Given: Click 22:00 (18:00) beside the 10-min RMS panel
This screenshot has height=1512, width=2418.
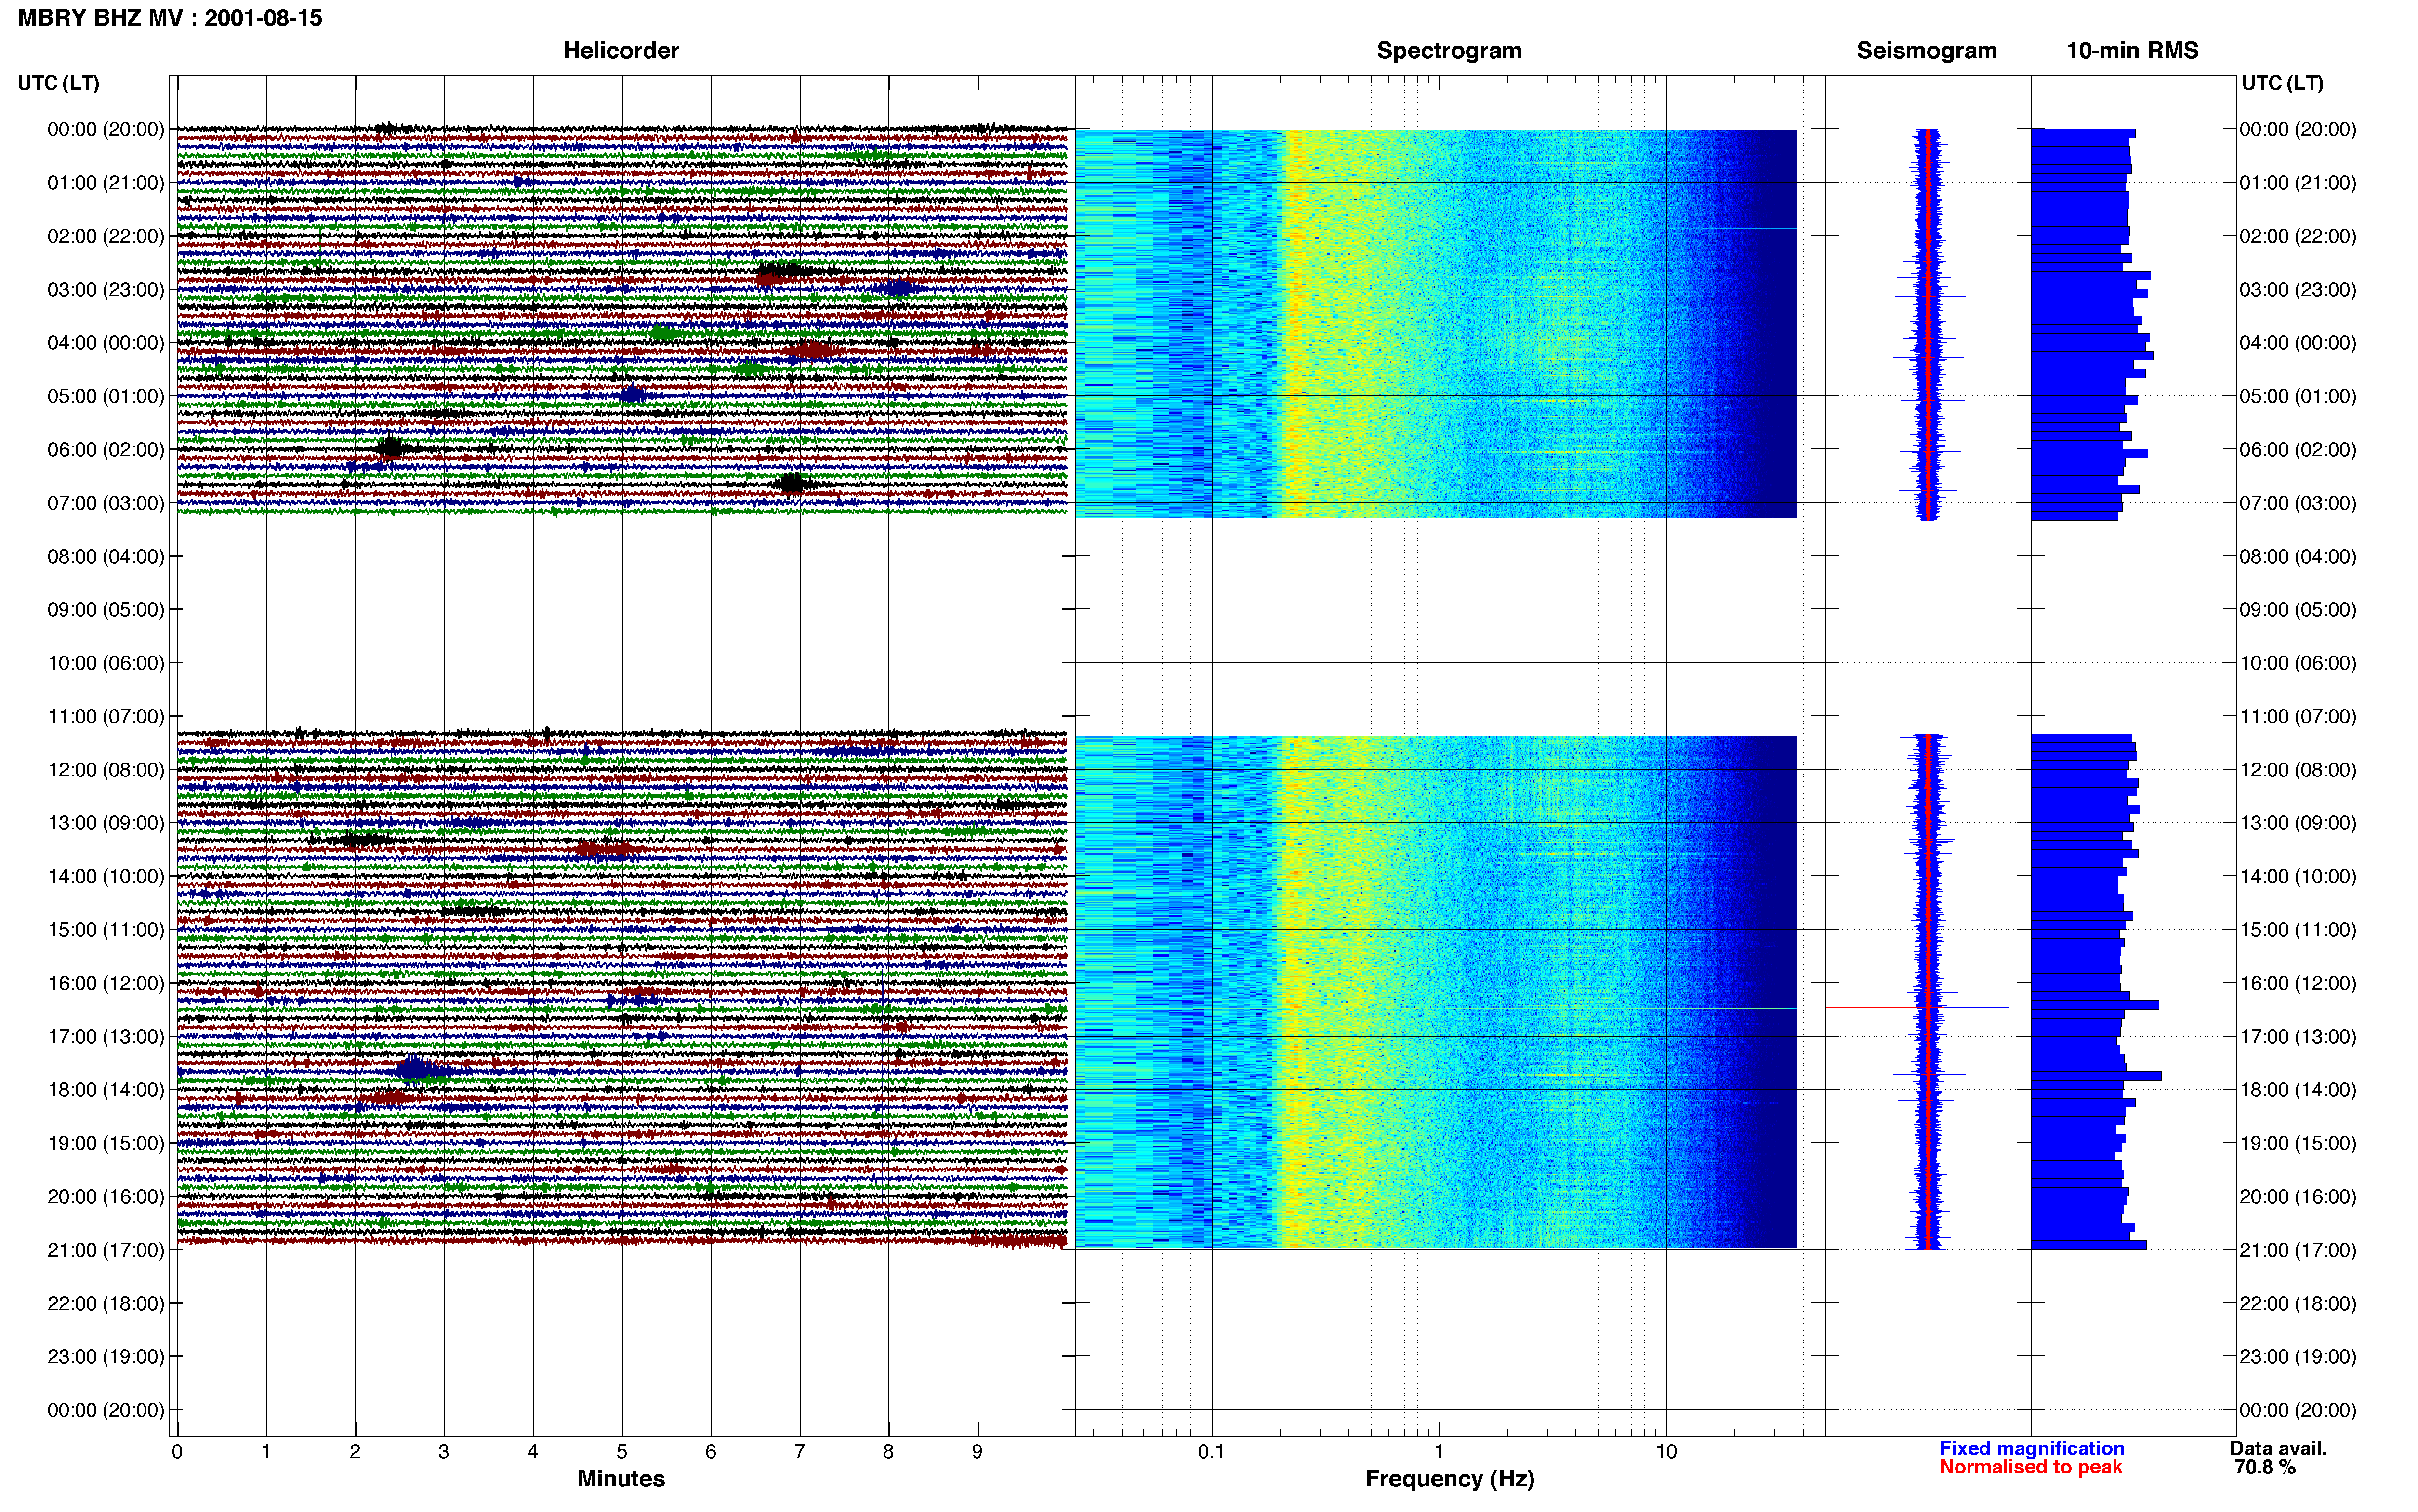Looking at the screenshot, I should [x=2298, y=1304].
